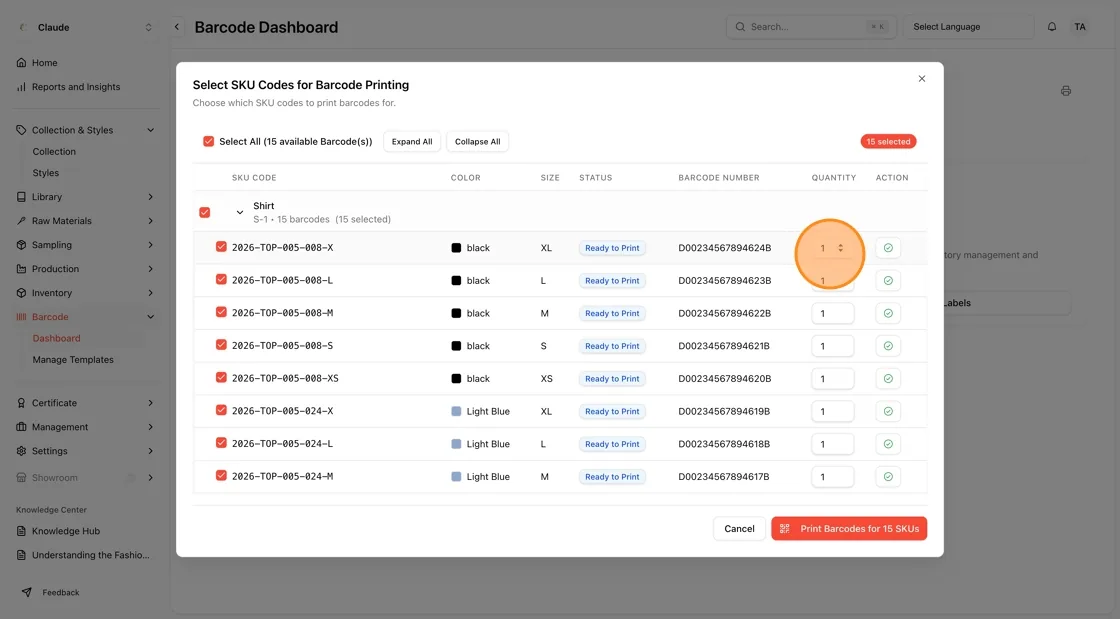Click action check icon for 2026-TOP-005-008-XS
Viewport: 1120px width, 619px height.
(x=888, y=378)
